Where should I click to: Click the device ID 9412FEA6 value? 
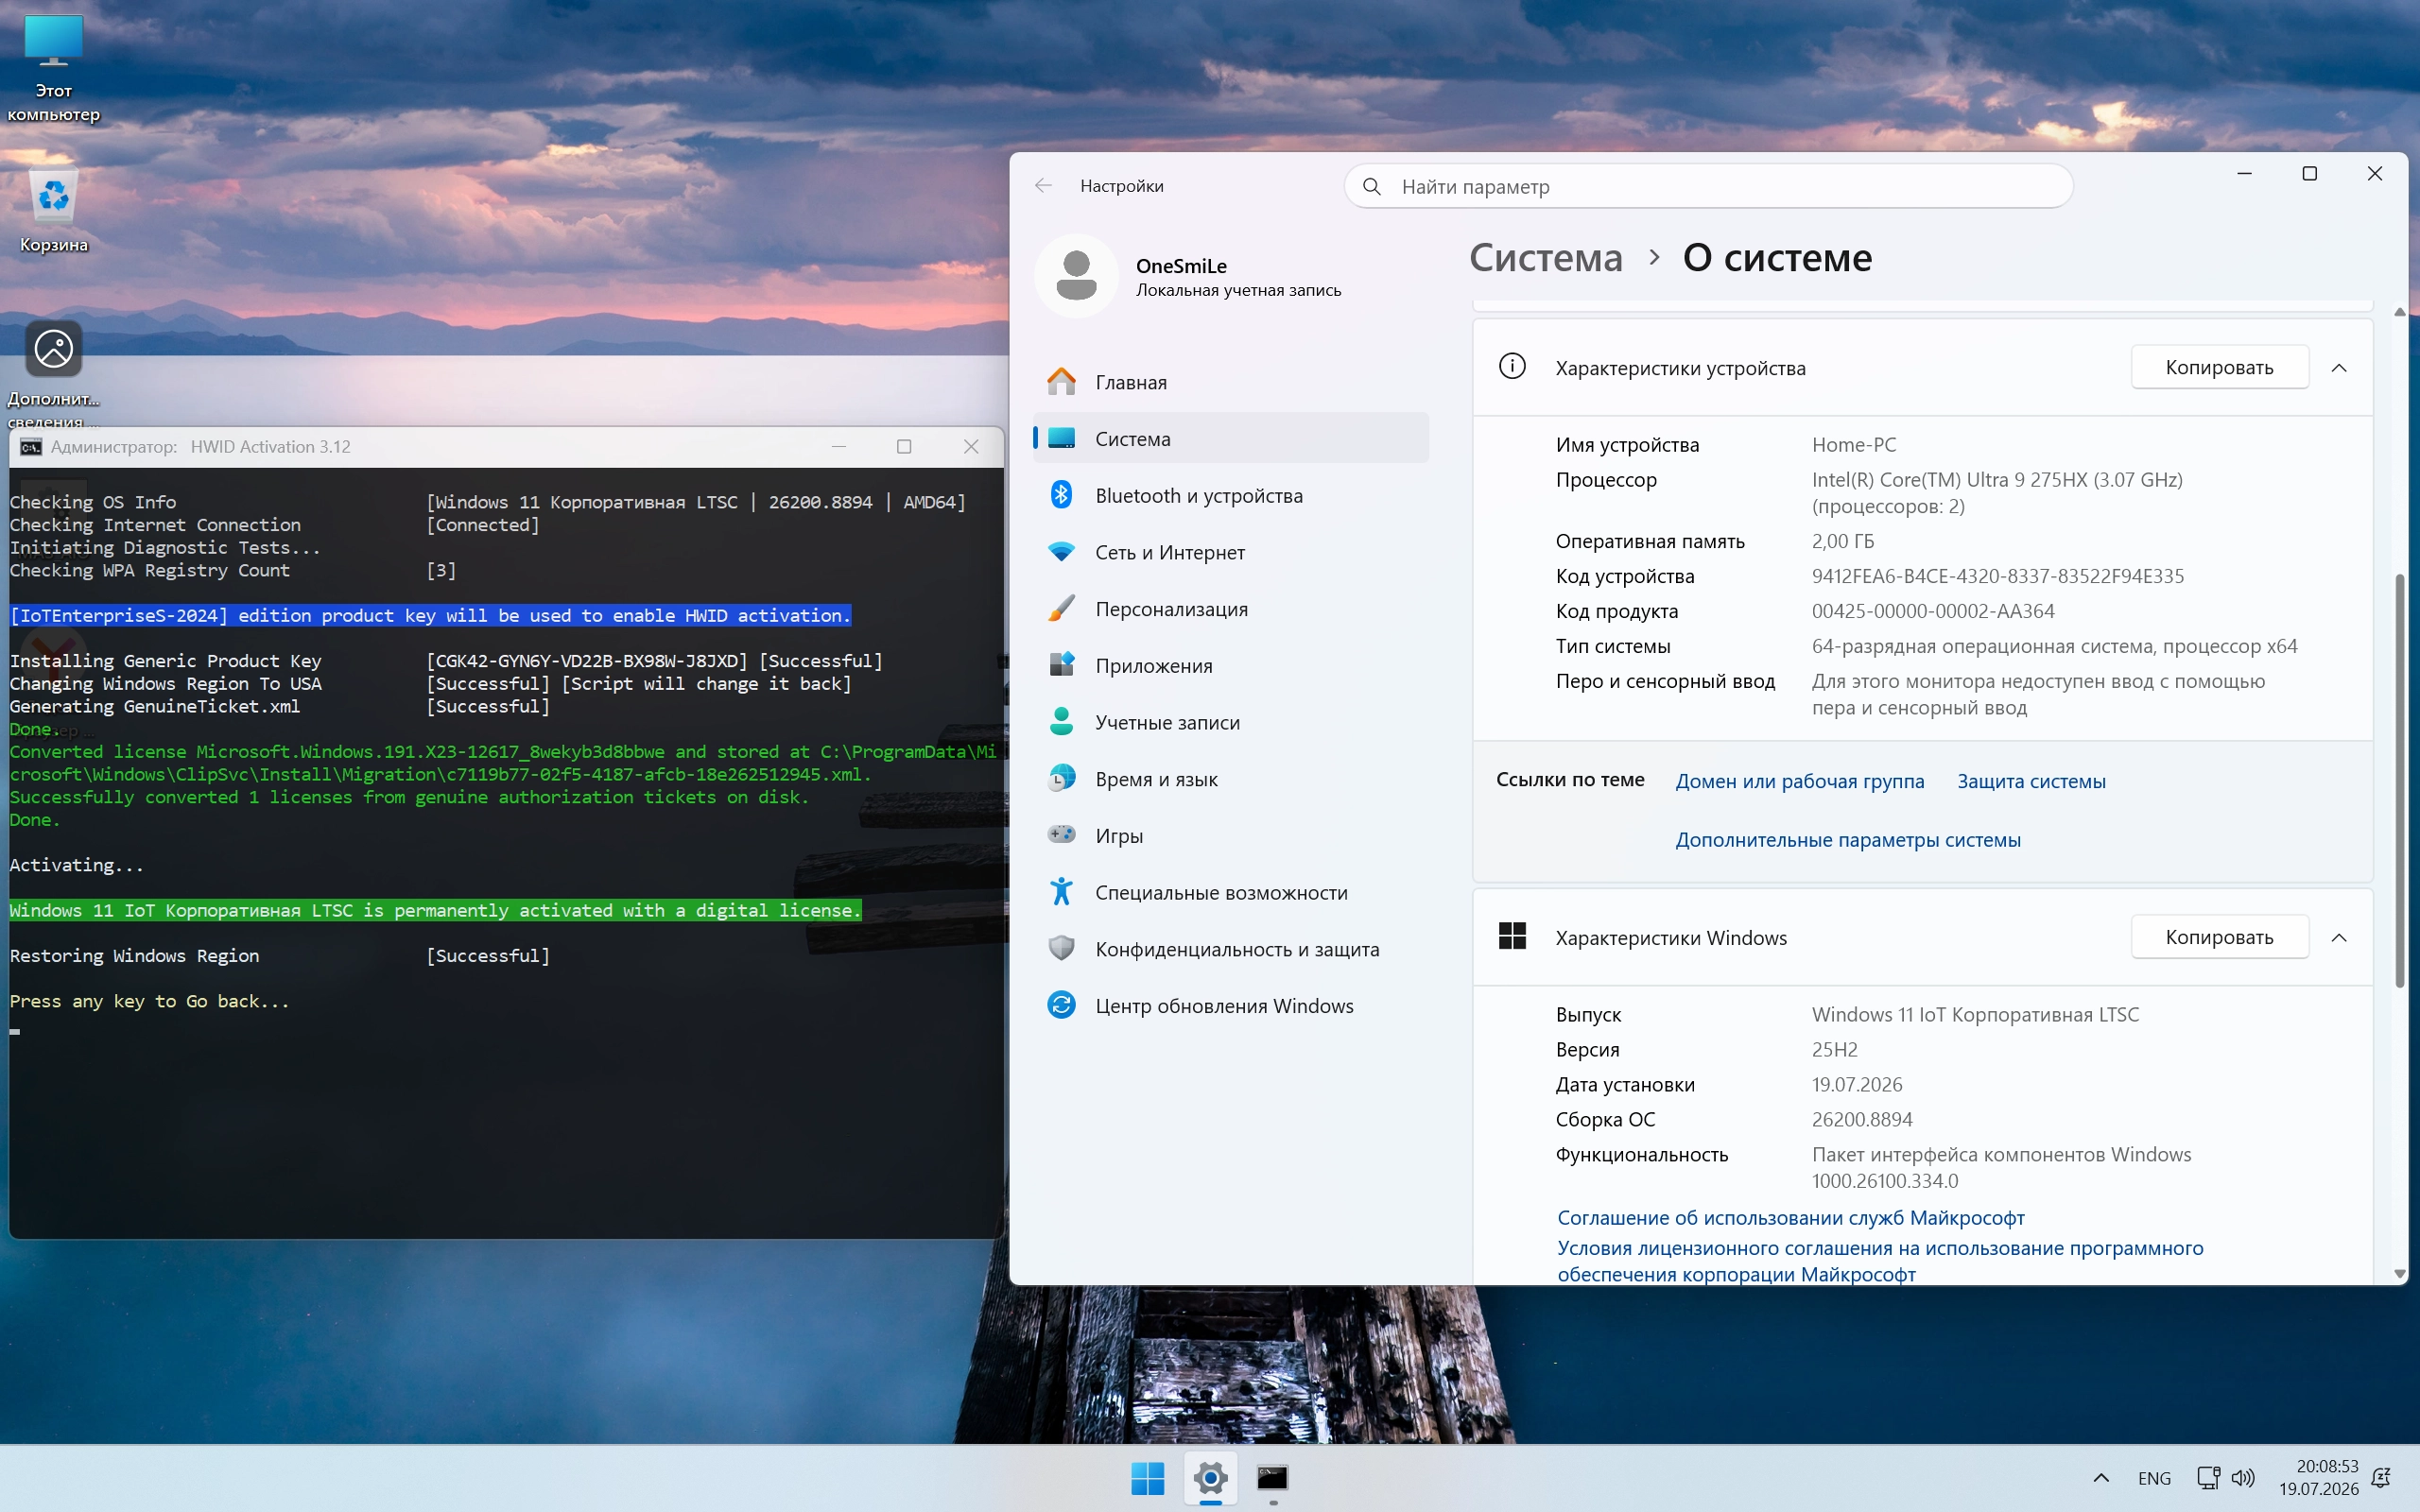coord(1997,576)
